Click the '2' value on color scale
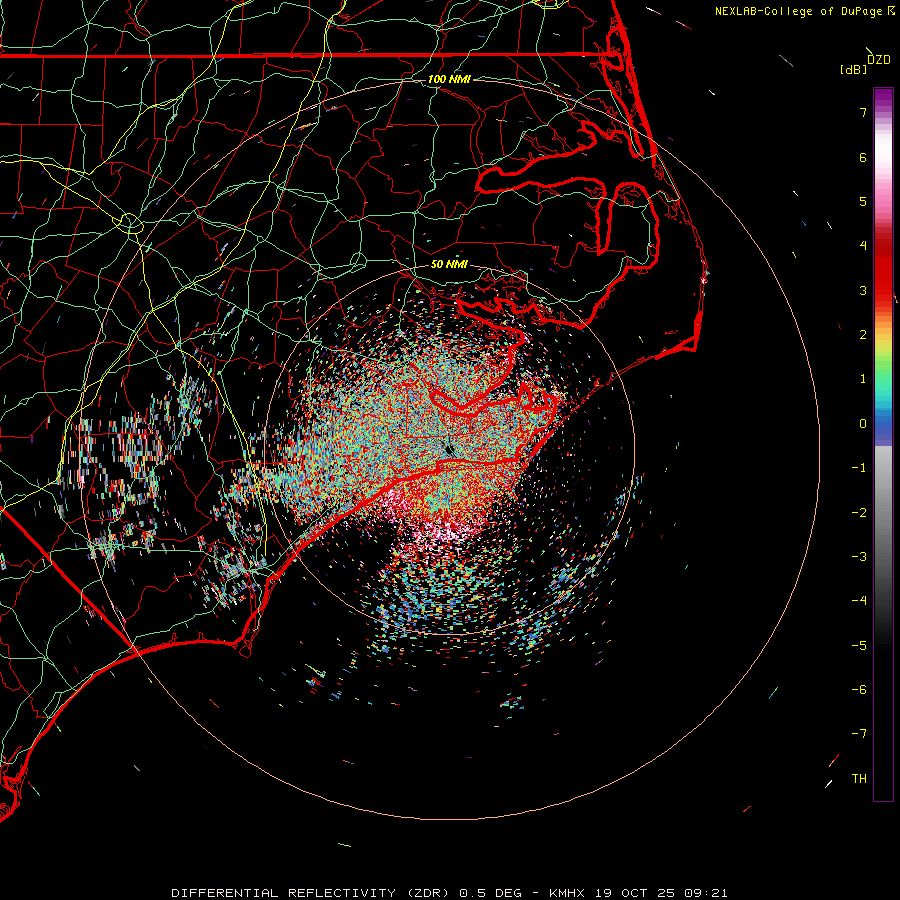 pos(863,335)
